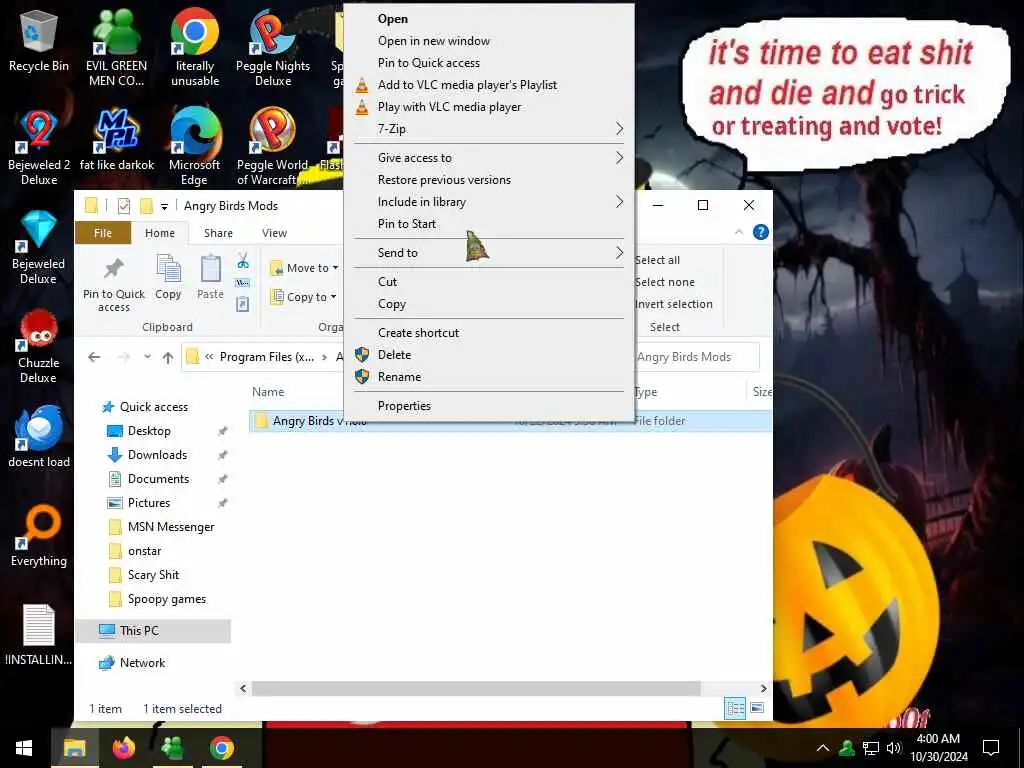Choose Rename in the context menu
1024x768 pixels.
[x=488, y=377]
